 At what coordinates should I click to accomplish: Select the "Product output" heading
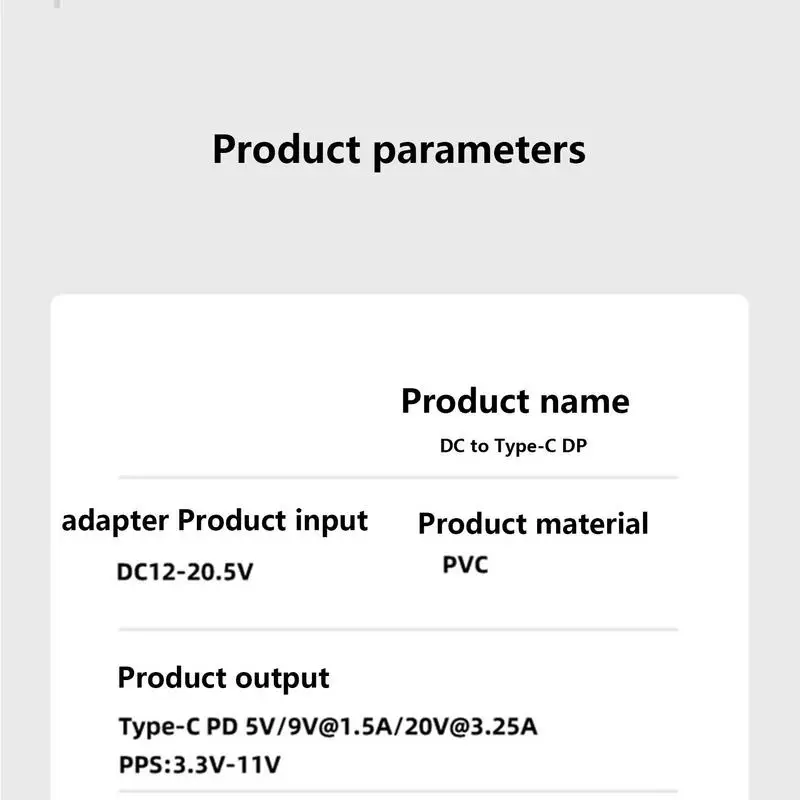click(223, 678)
